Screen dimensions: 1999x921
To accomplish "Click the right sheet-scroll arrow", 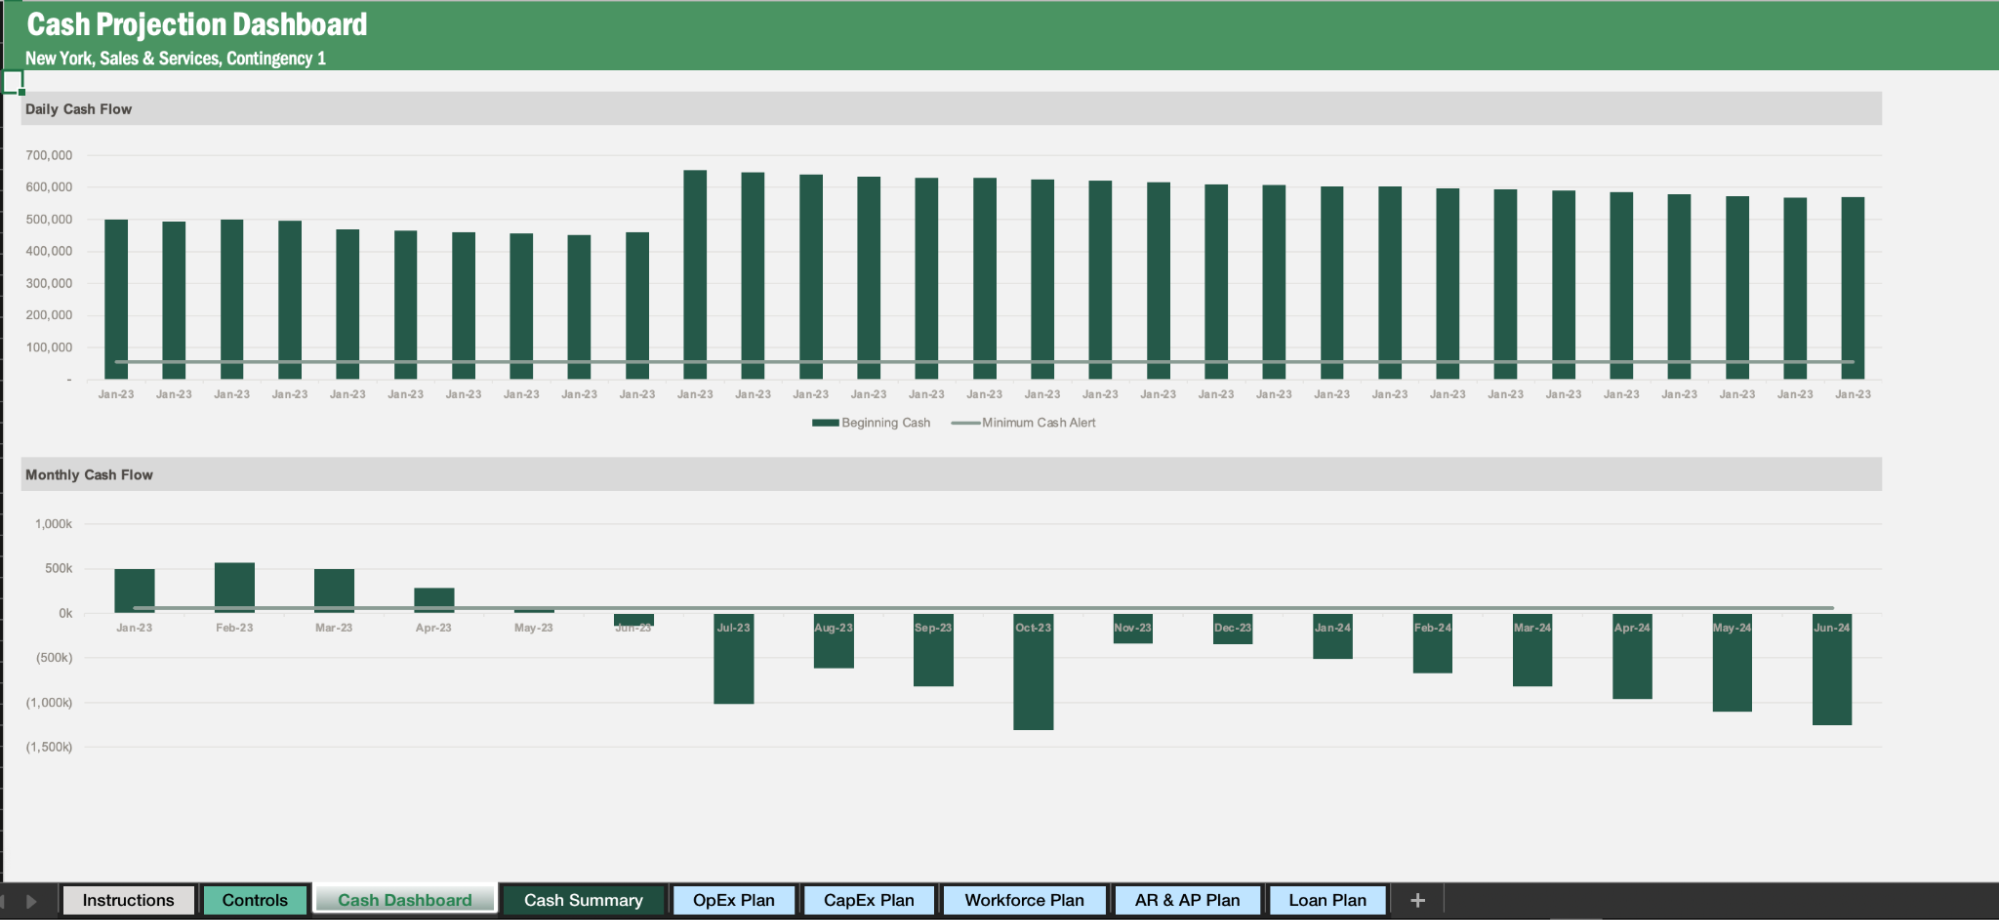I will tap(32, 899).
